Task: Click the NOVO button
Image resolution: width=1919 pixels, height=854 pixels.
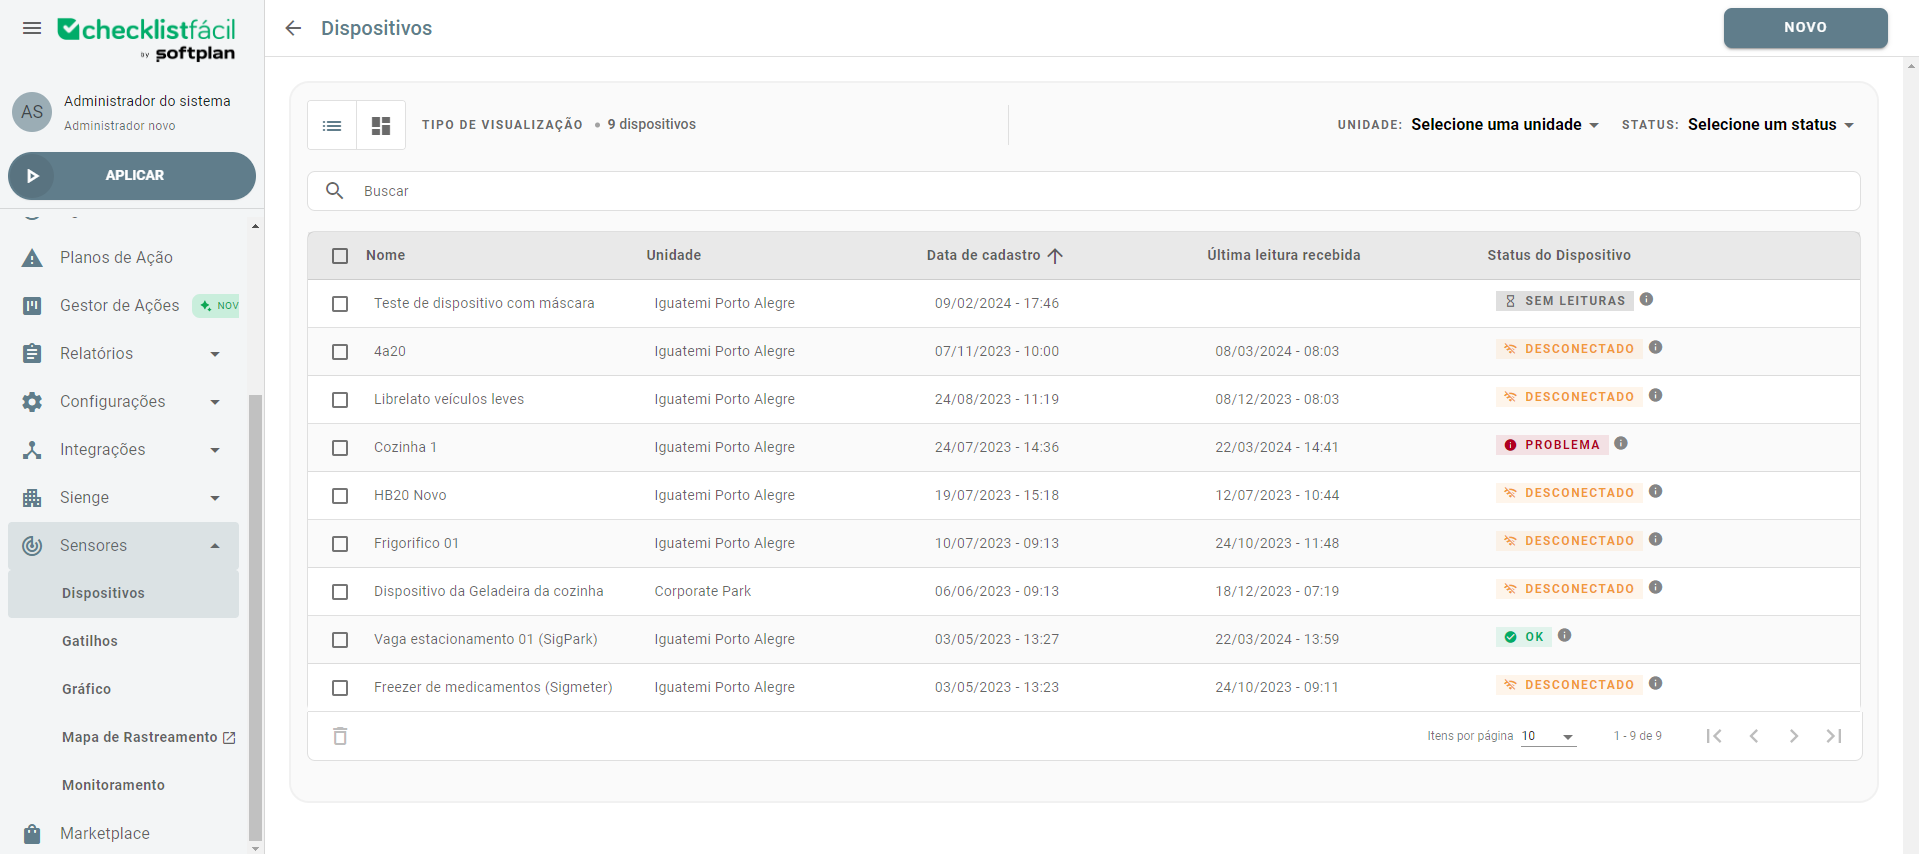Action: (1805, 28)
